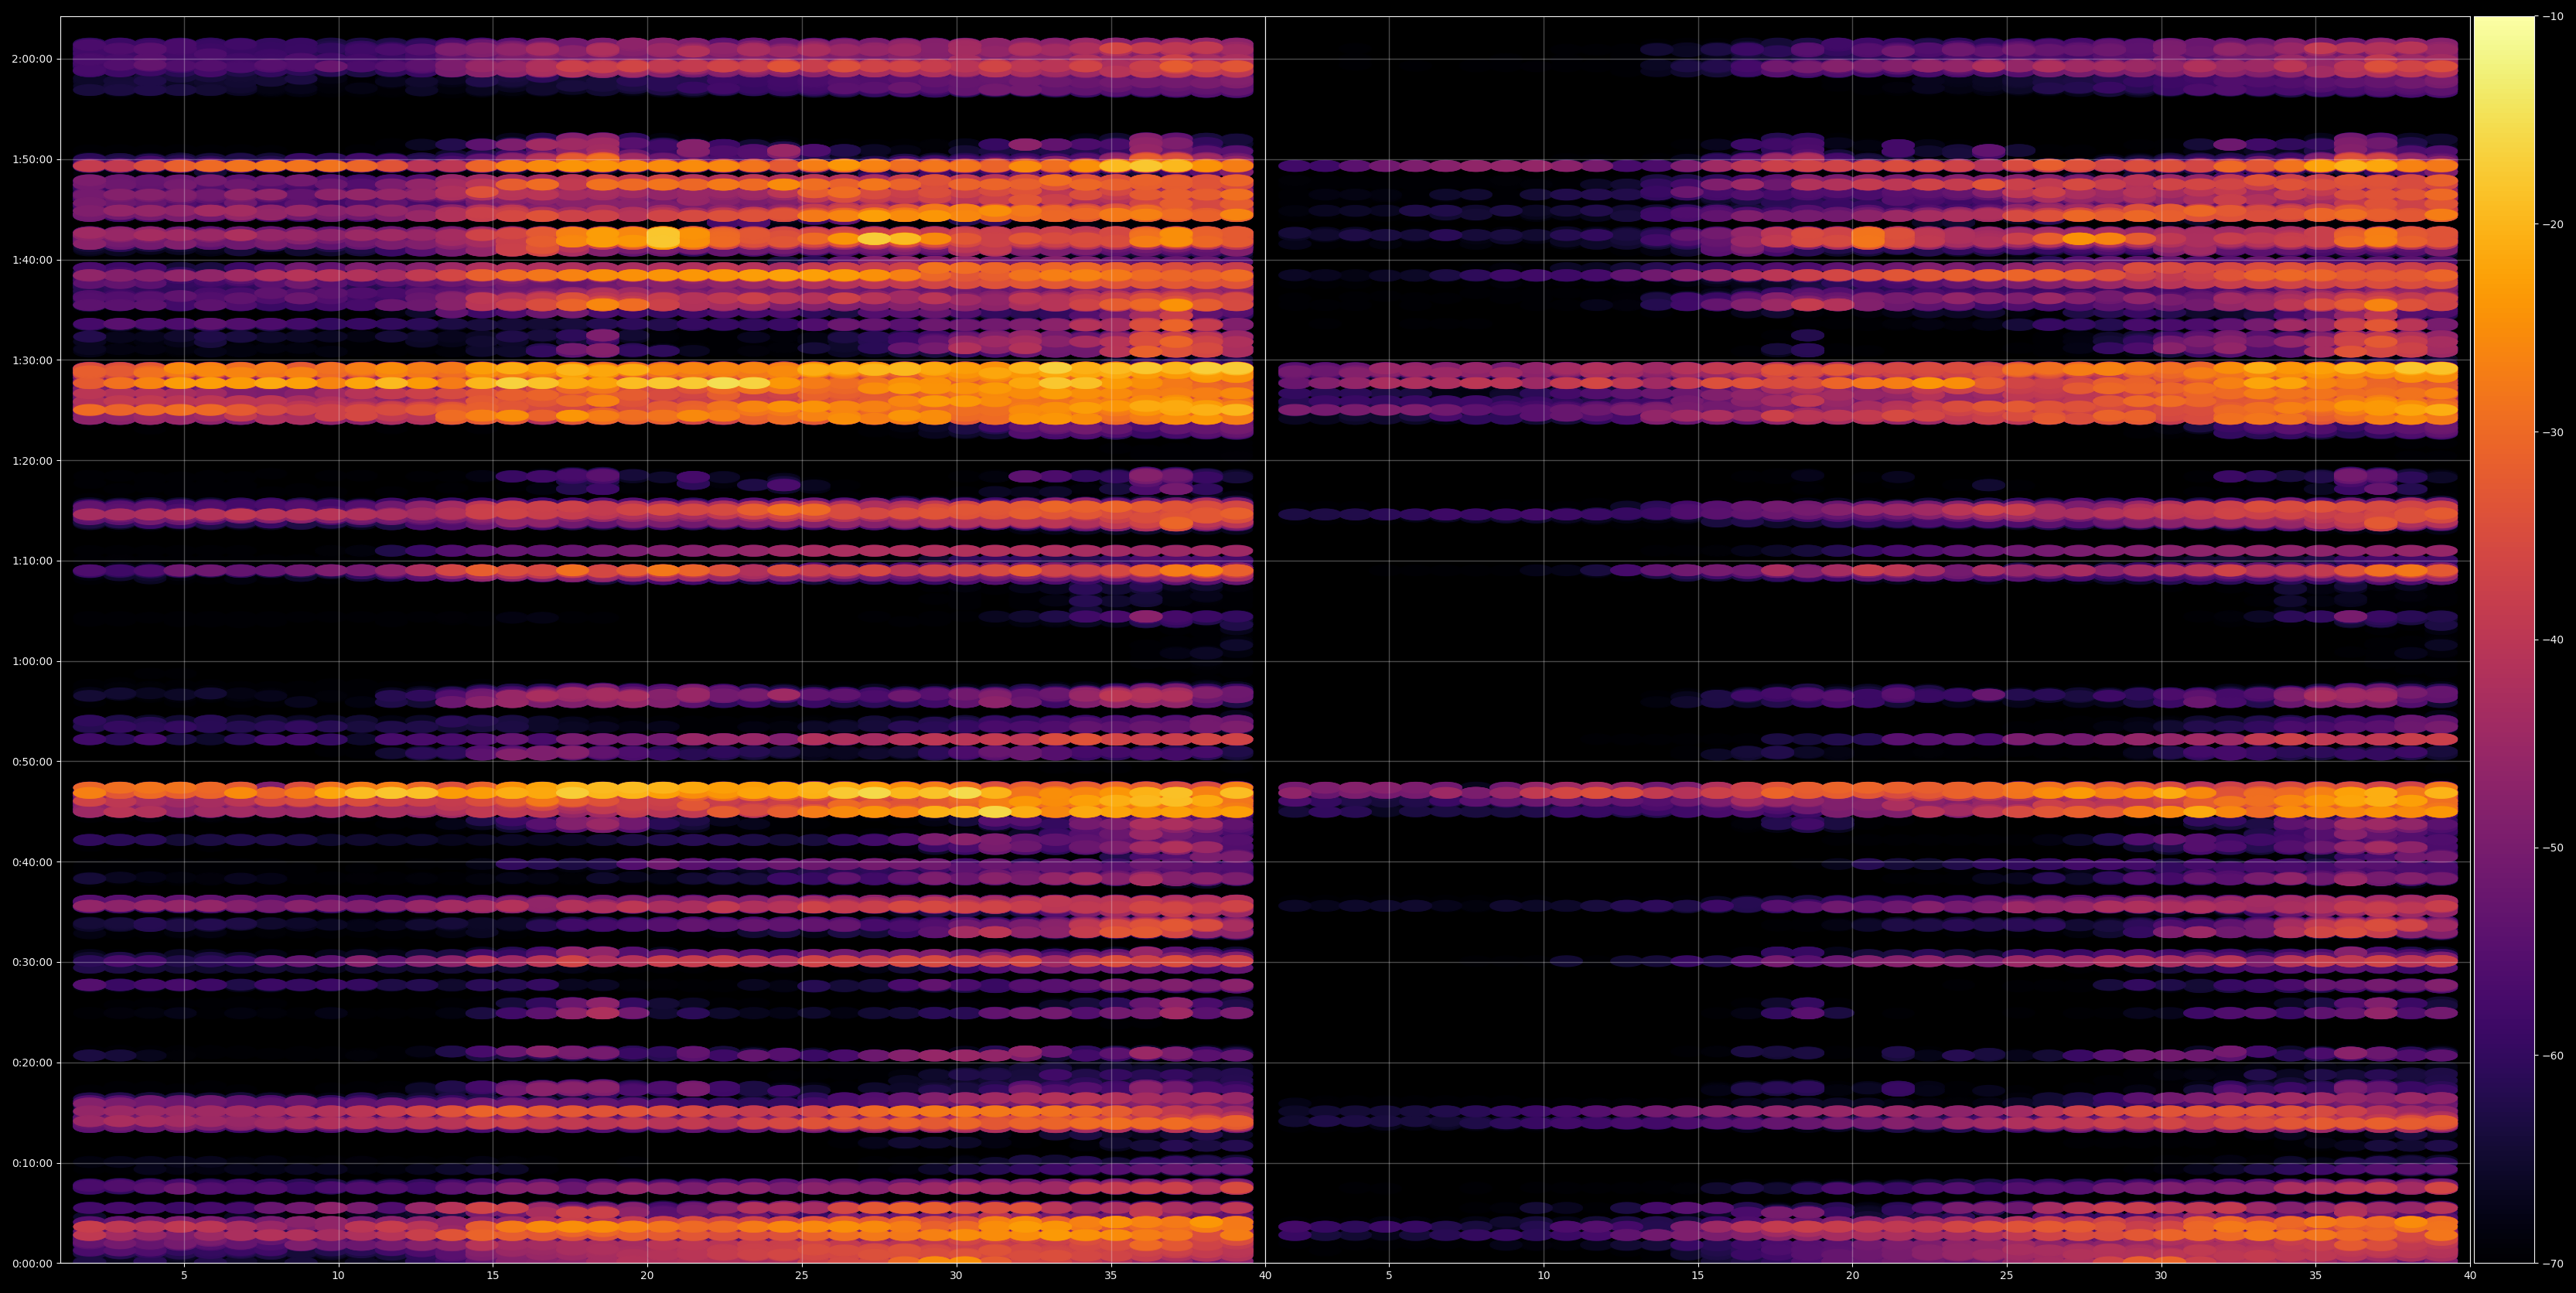Image resolution: width=2576 pixels, height=1293 pixels.
Task: Select x-axis label 10 in the left panel
Action: 338,1276
